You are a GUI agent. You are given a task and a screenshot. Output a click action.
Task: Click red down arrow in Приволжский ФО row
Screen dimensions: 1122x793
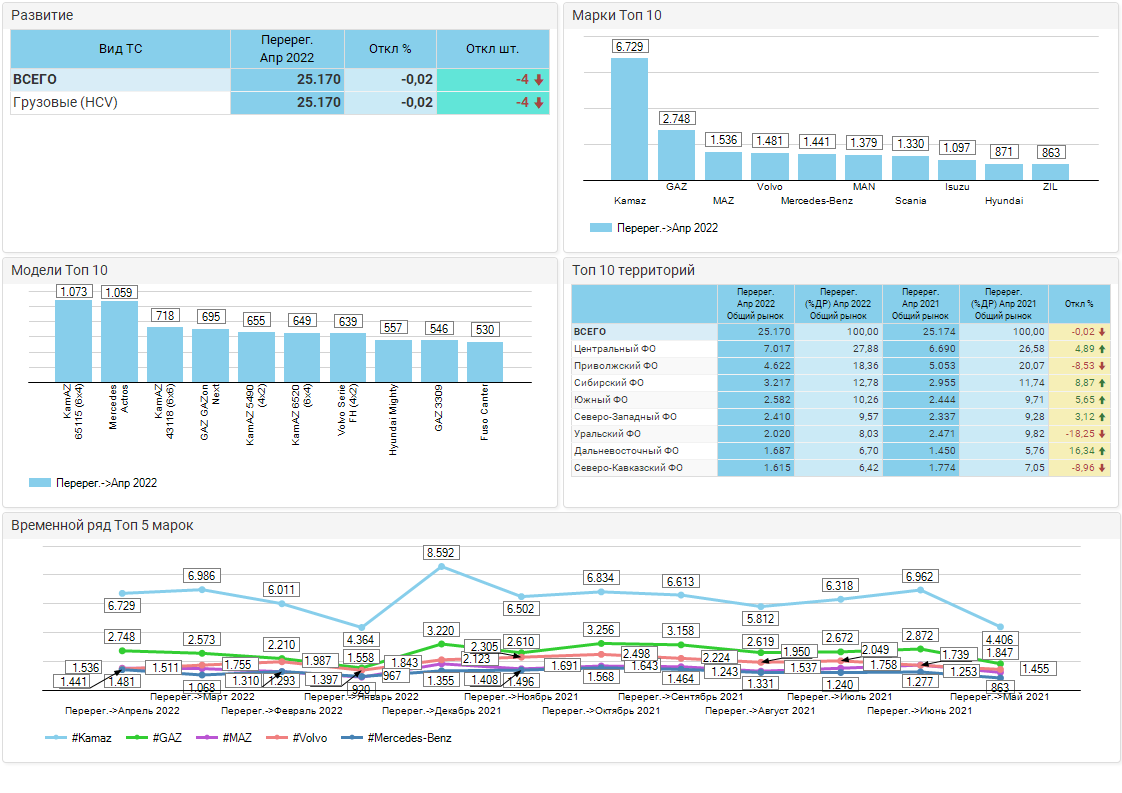(x=1101, y=366)
